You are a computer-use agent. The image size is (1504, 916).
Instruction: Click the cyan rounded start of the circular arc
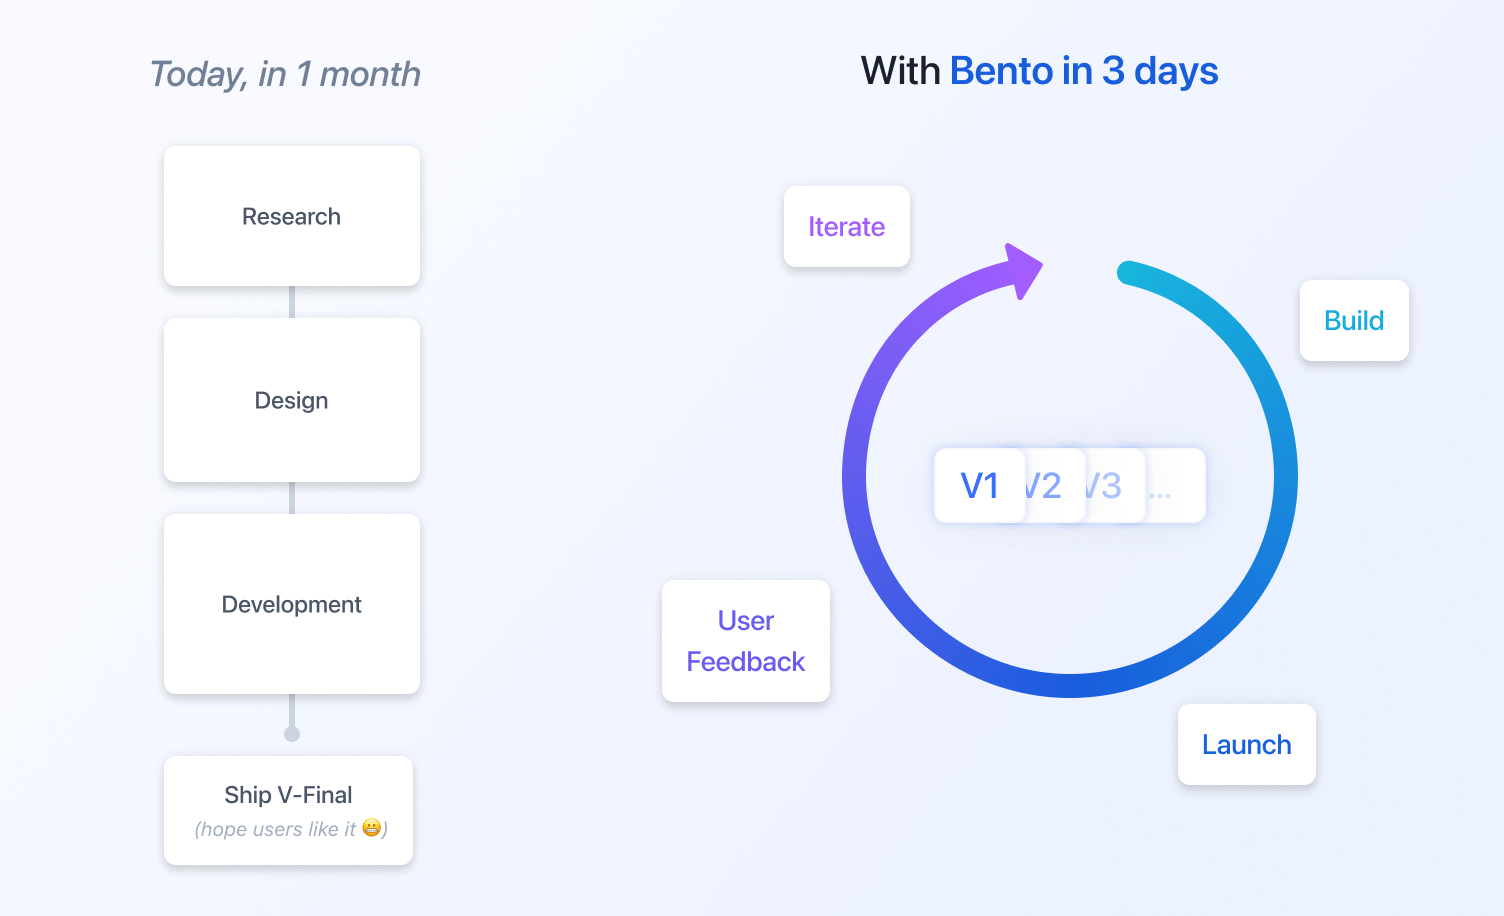1128,273
